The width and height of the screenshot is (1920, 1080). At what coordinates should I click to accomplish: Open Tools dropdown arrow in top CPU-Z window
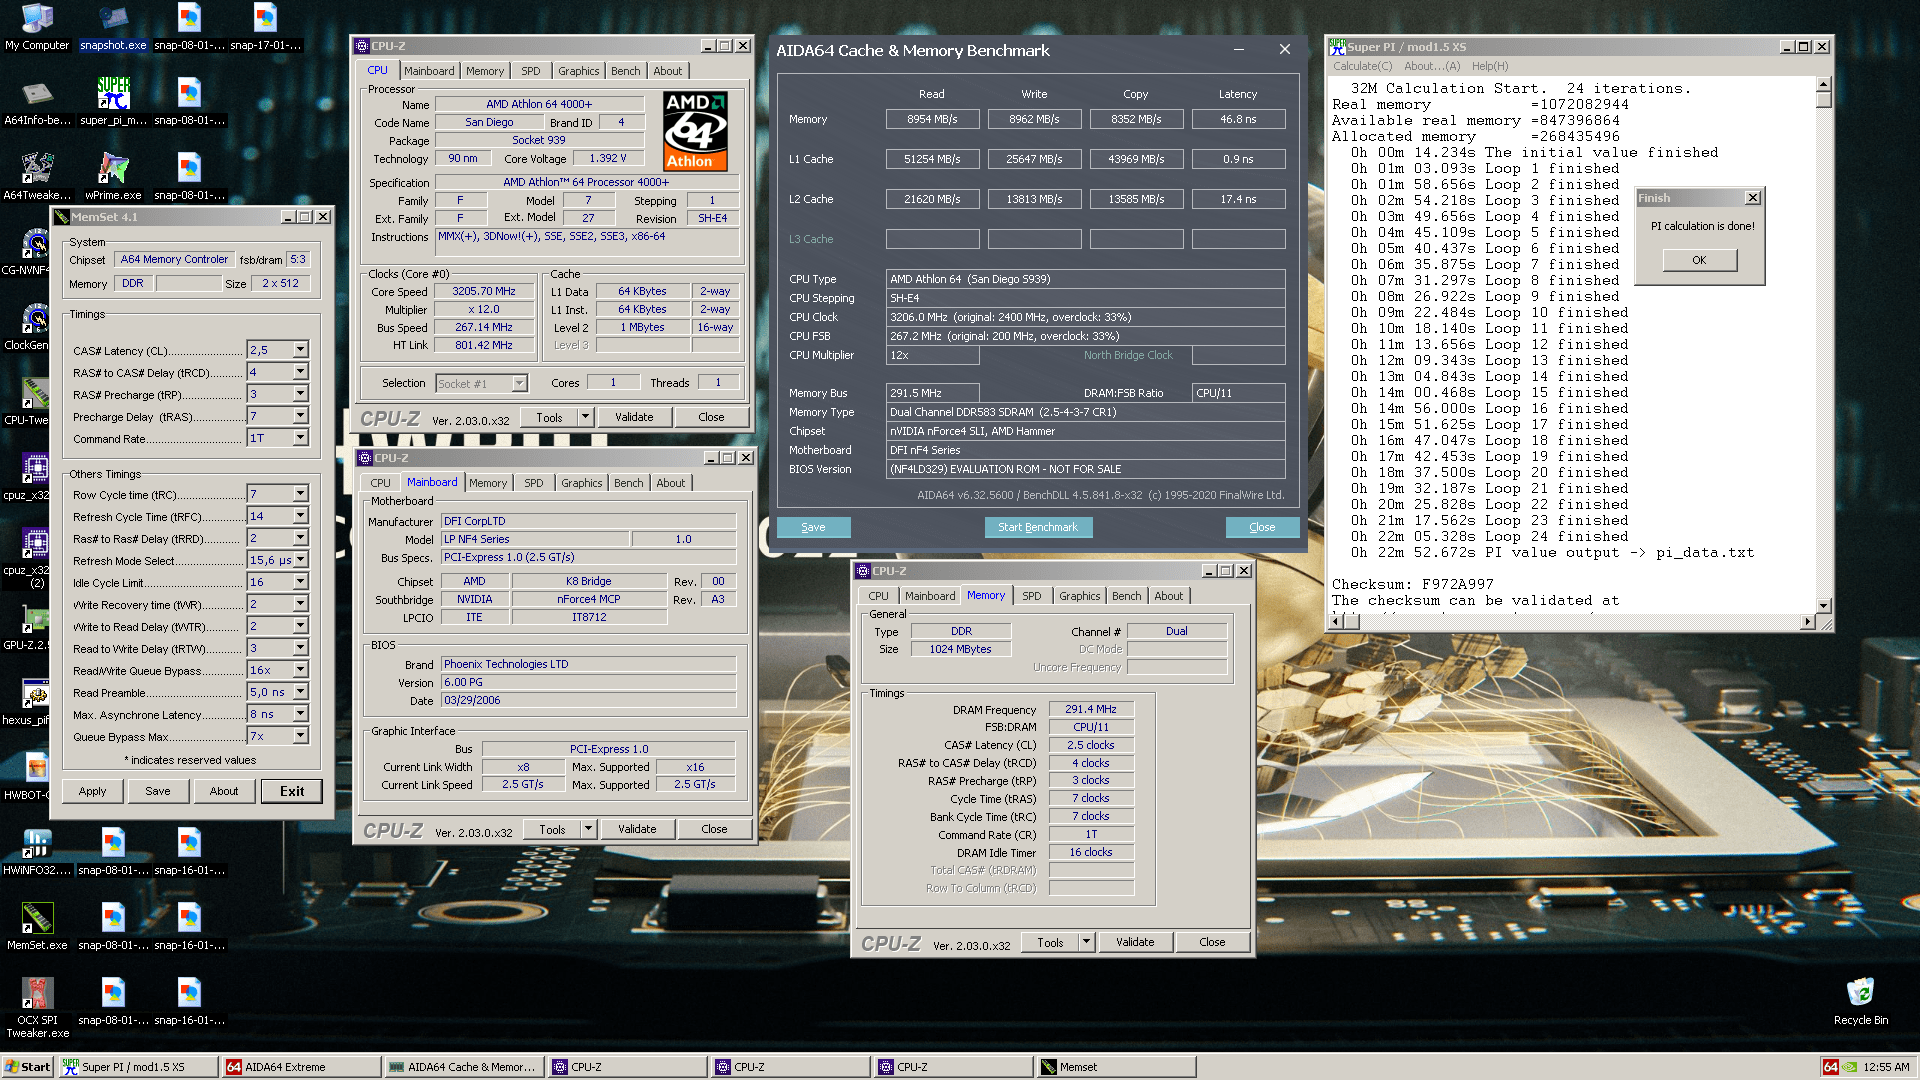[586, 417]
